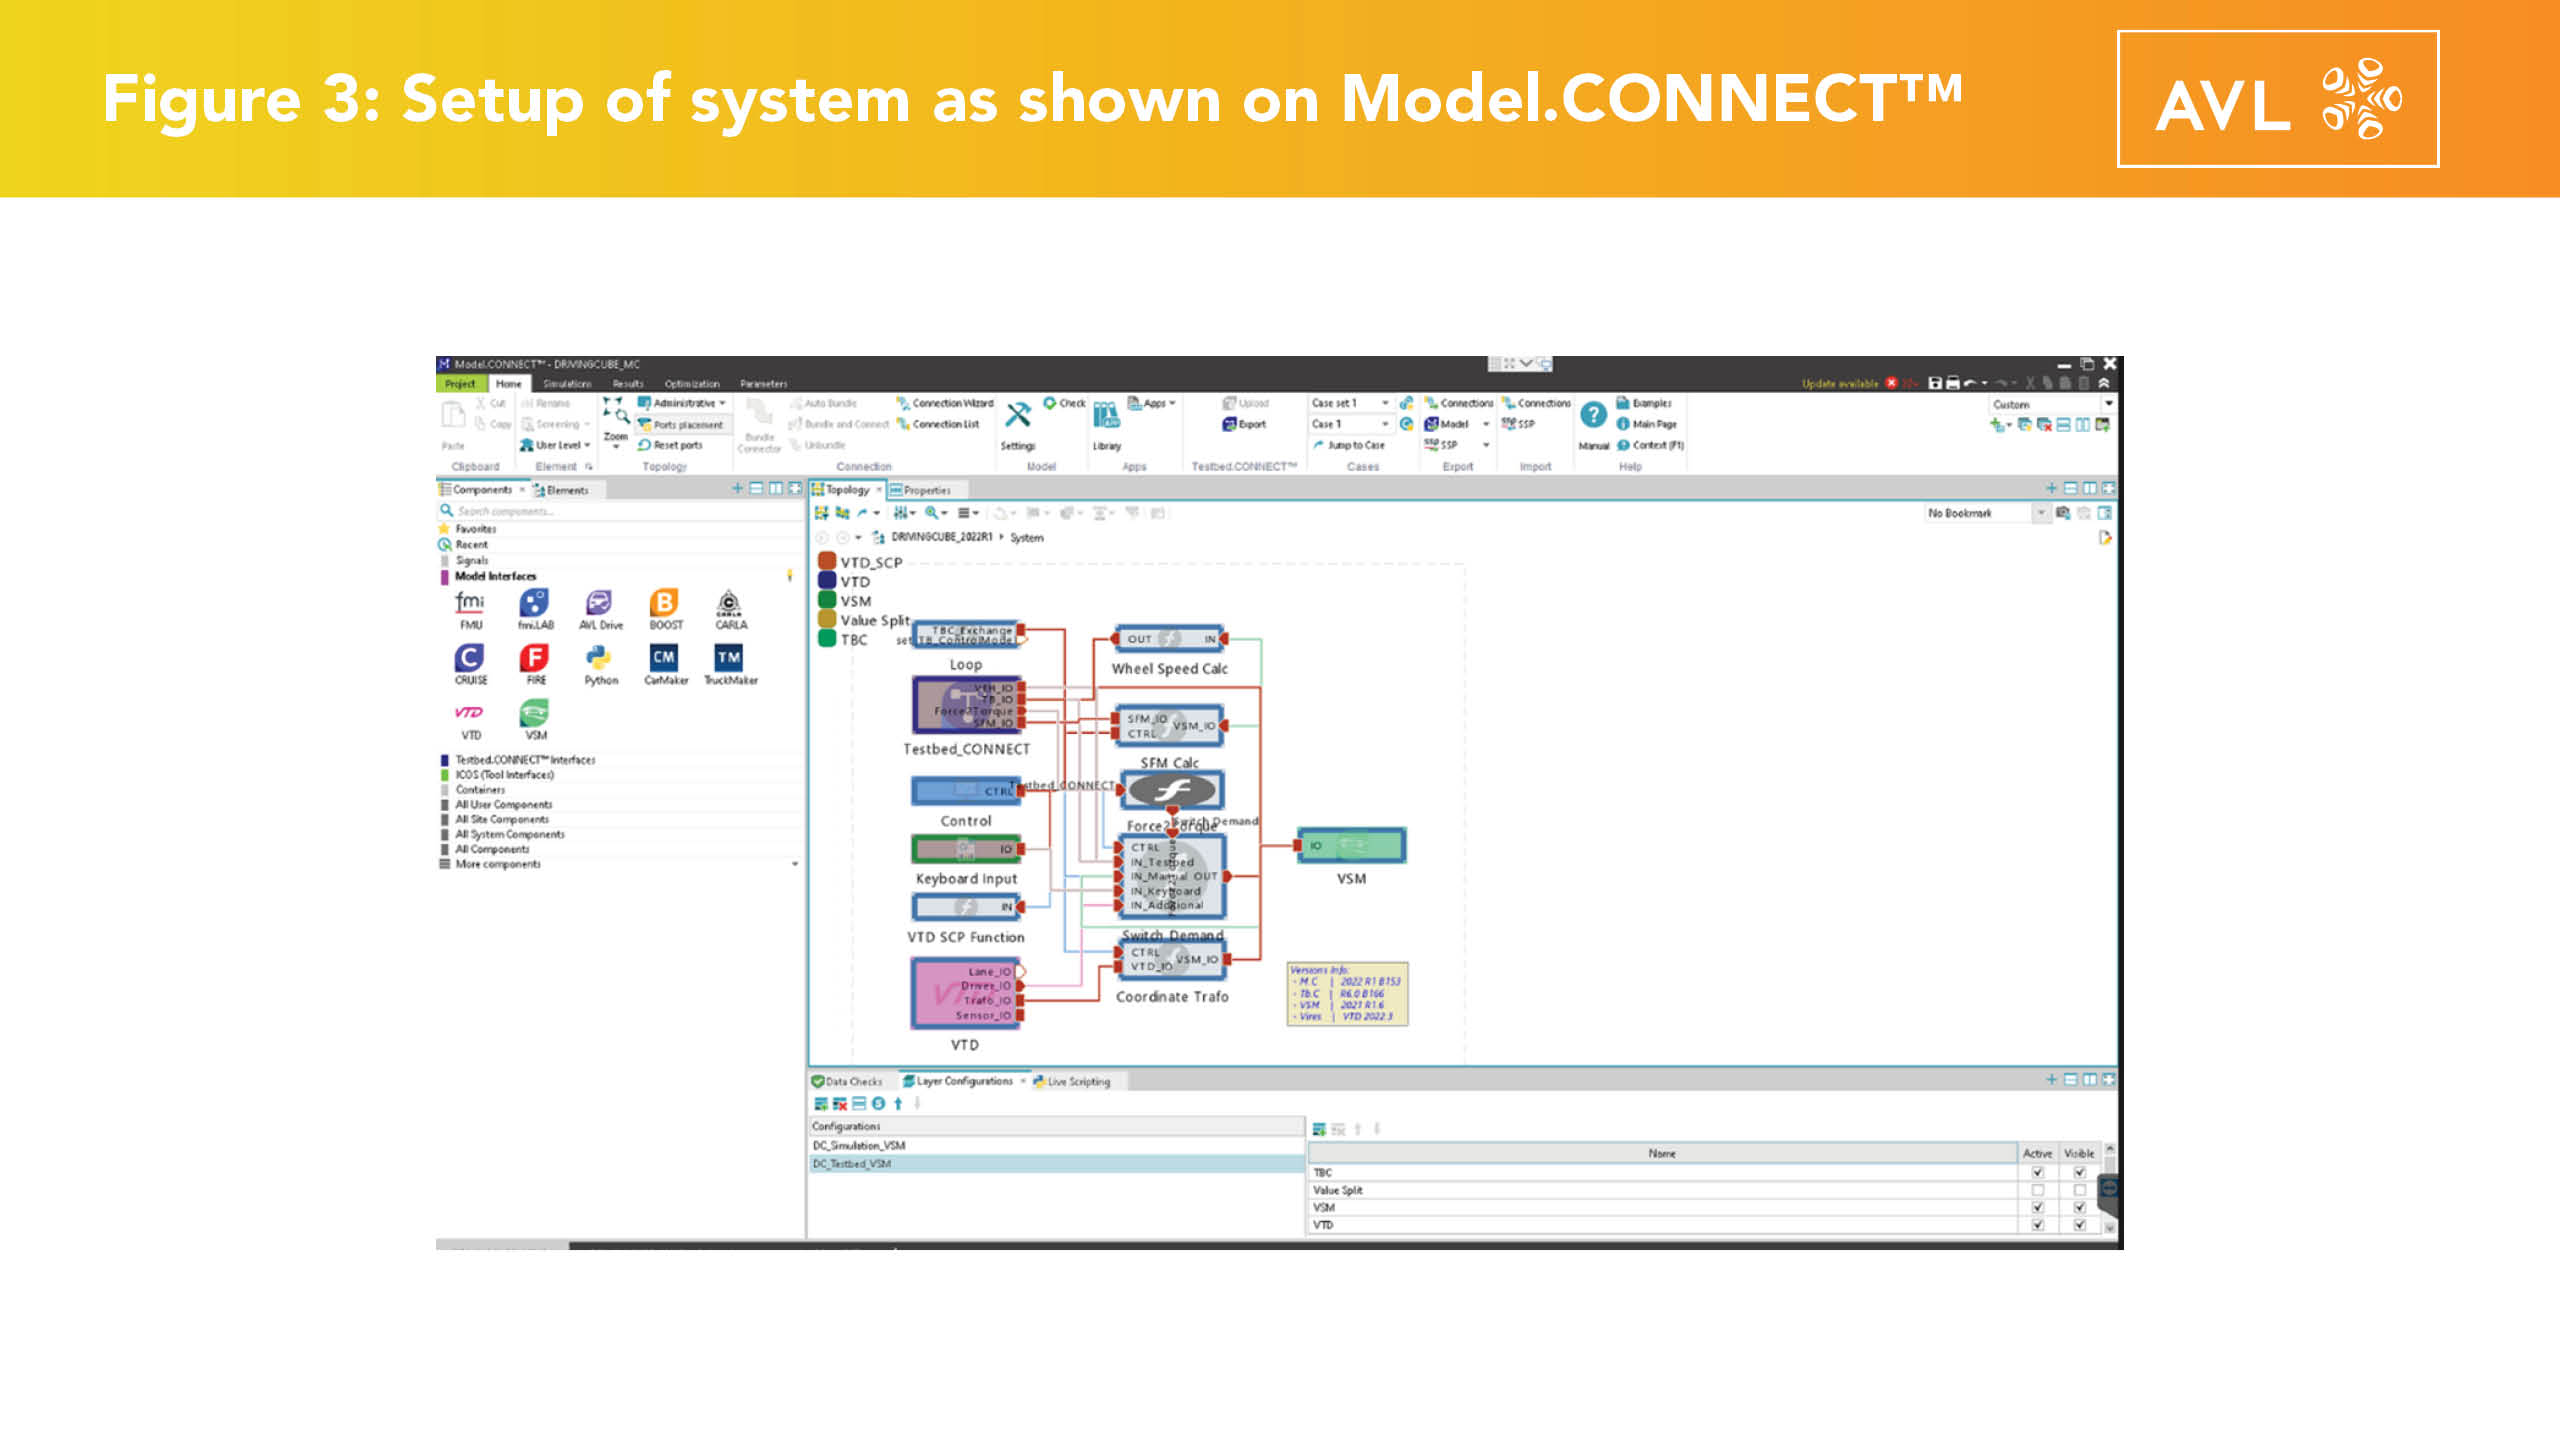
Task: Open the Project ribbon tab
Action: (460, 384)
